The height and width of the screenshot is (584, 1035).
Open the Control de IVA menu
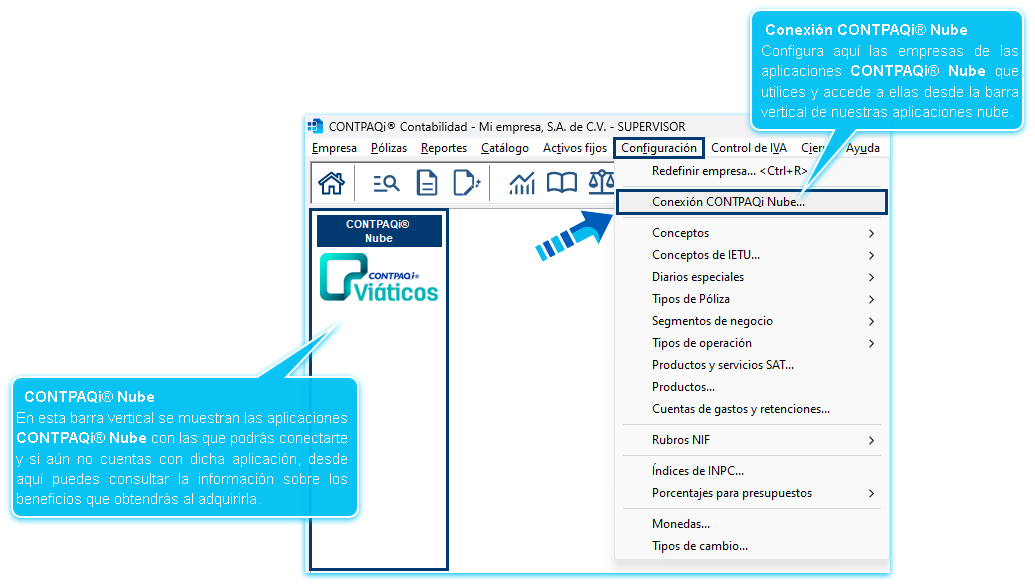click(749, 148)
